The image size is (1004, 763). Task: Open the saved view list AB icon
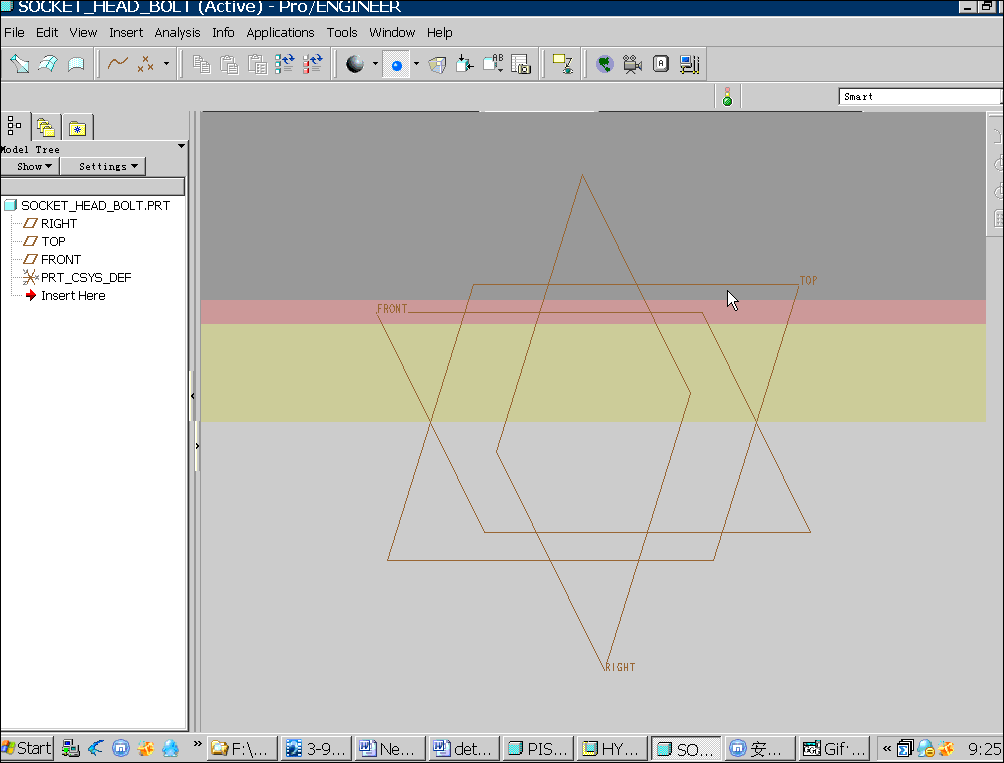(x=493, y=64)
